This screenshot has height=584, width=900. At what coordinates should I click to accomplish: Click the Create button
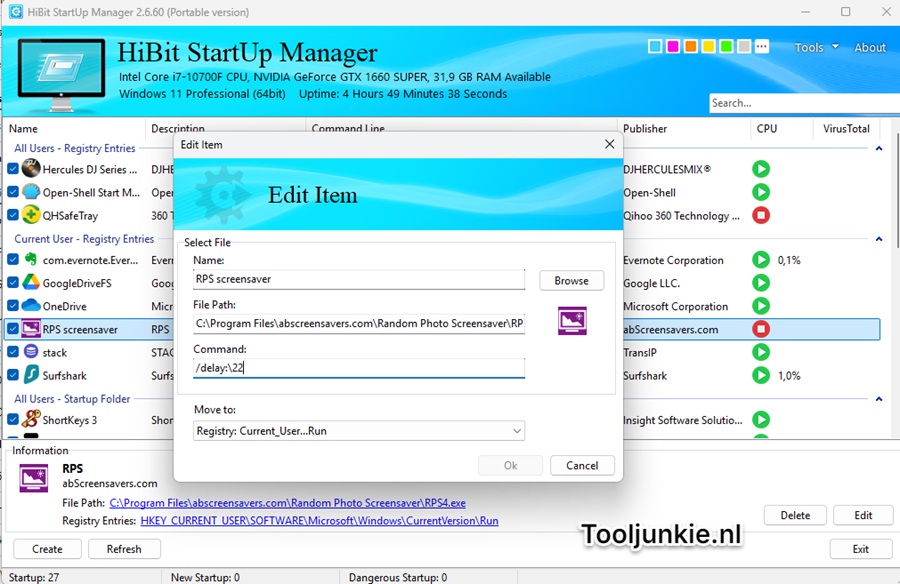pyautogui.click(x=47, y=549)
